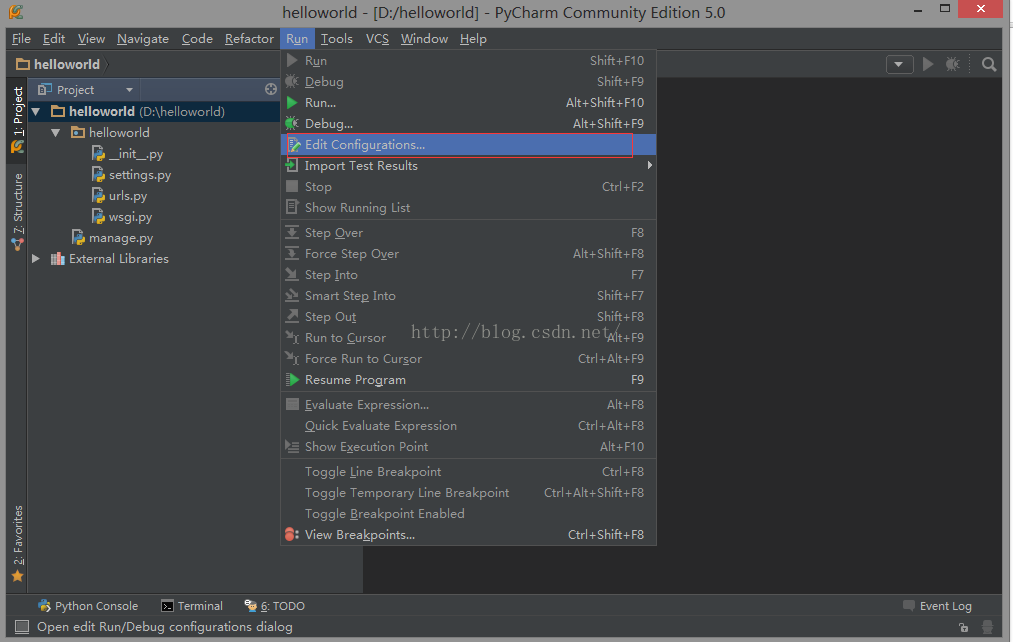Open the run configuration selector dropdown
The height and width of the screenshot is (642, 1013).
coord(899,65)
